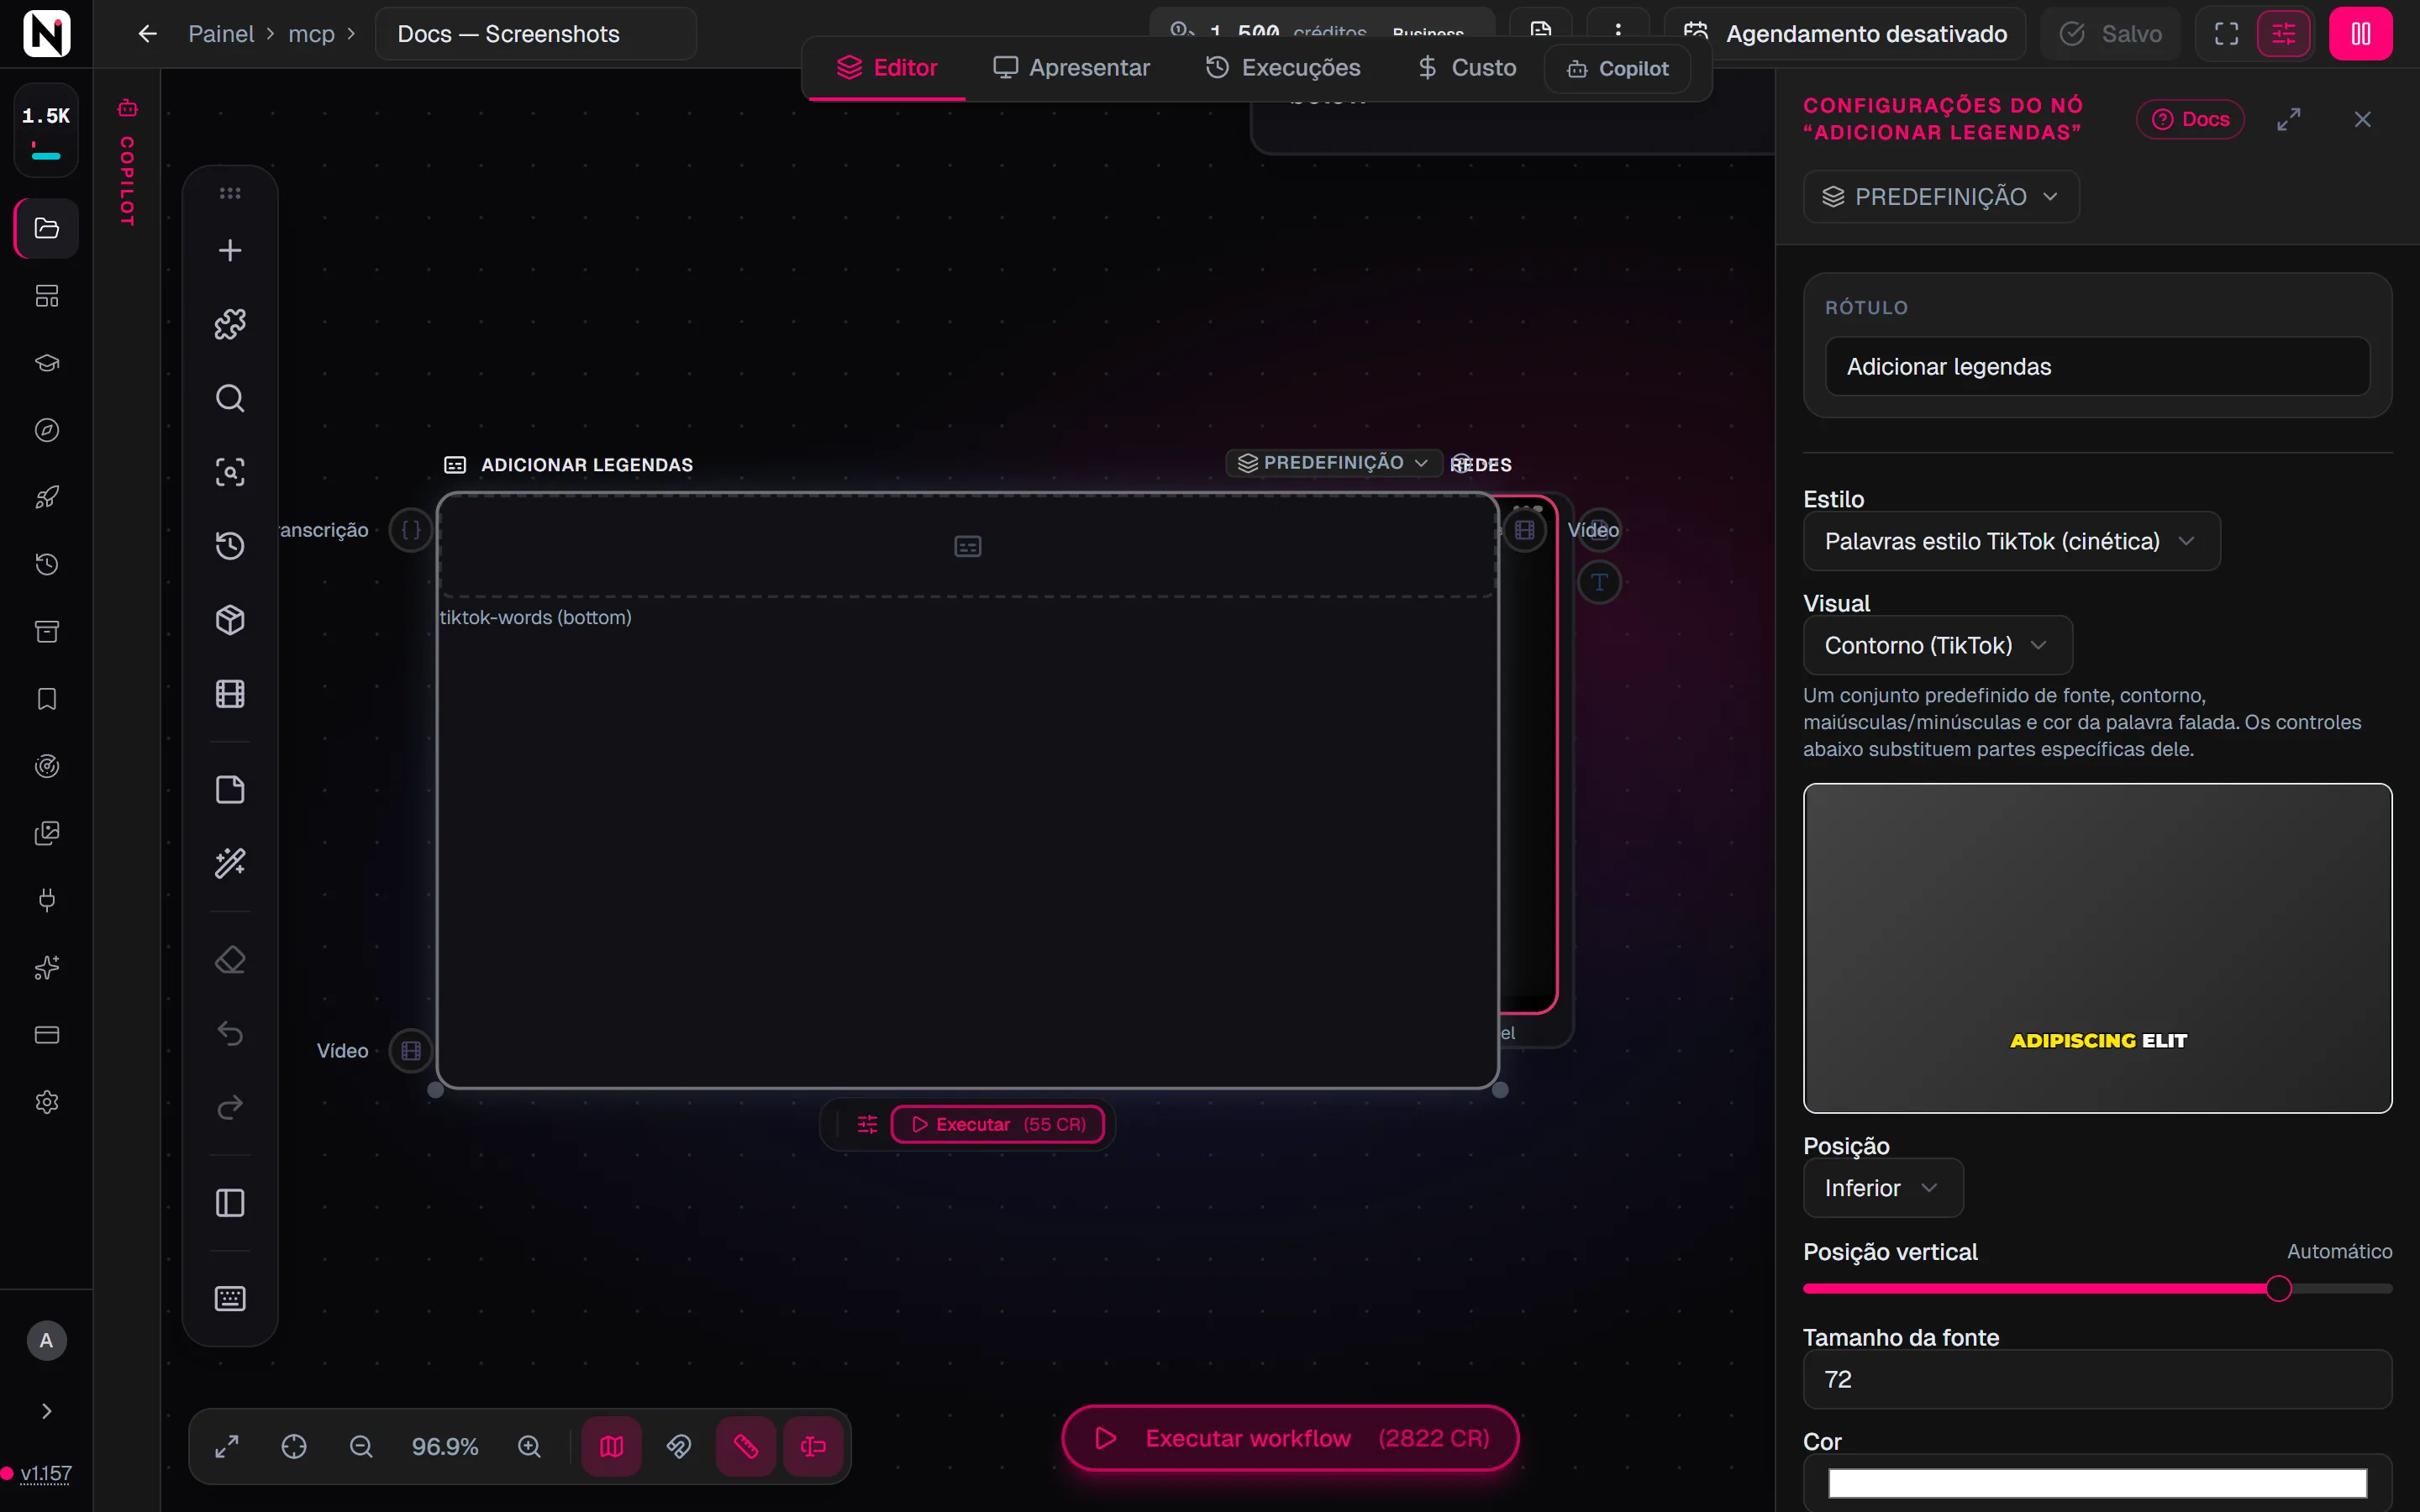
Task: Expand PREDEFINIÇÃO dropdown on canvas node
Action: click(x=1333, y=463)
